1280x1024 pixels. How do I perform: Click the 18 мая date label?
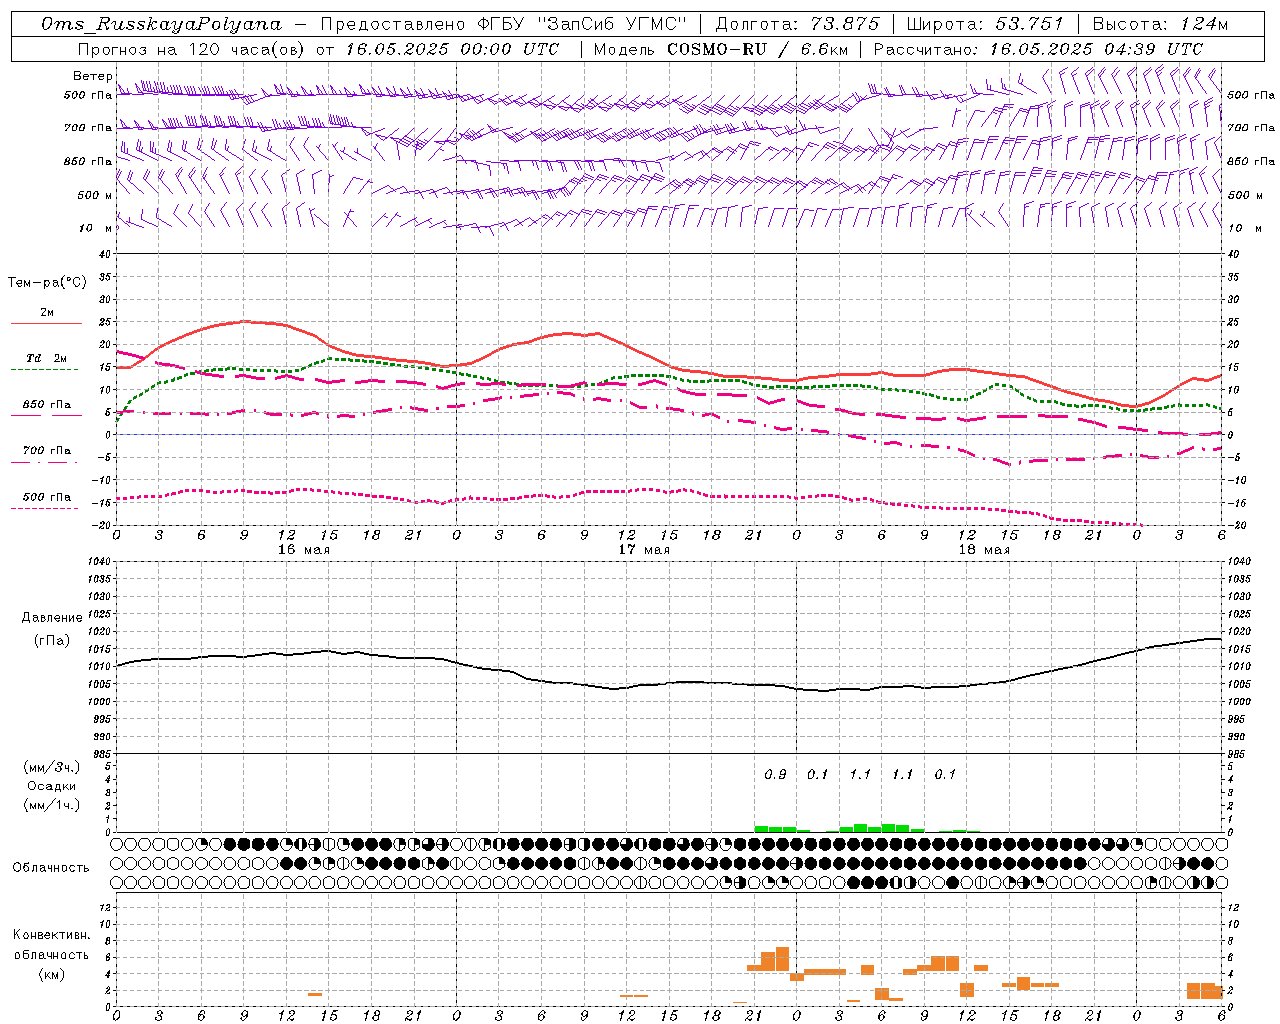pyautogui.click(x=984, y=550)
